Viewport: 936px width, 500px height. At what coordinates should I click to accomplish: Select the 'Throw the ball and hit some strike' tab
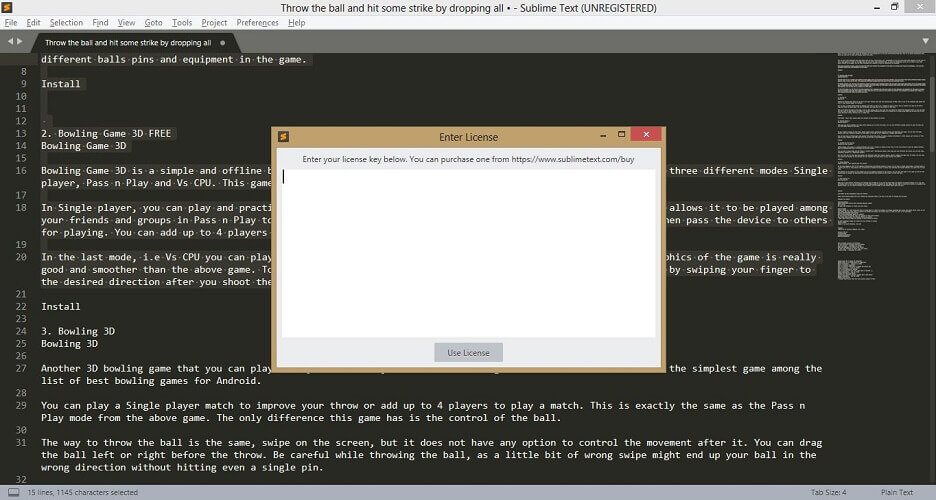[128, 43]
